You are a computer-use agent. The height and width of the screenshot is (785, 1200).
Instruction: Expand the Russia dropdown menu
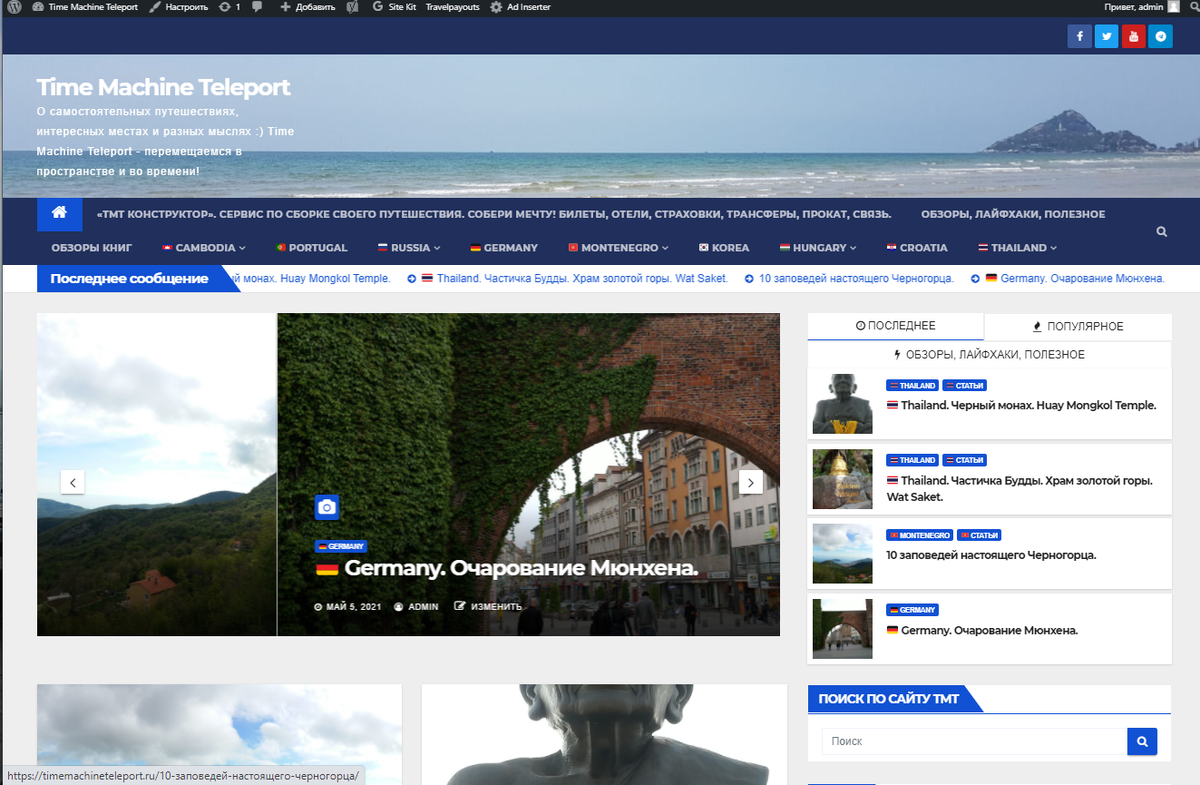pyautogui.click(x=408, y=247)
